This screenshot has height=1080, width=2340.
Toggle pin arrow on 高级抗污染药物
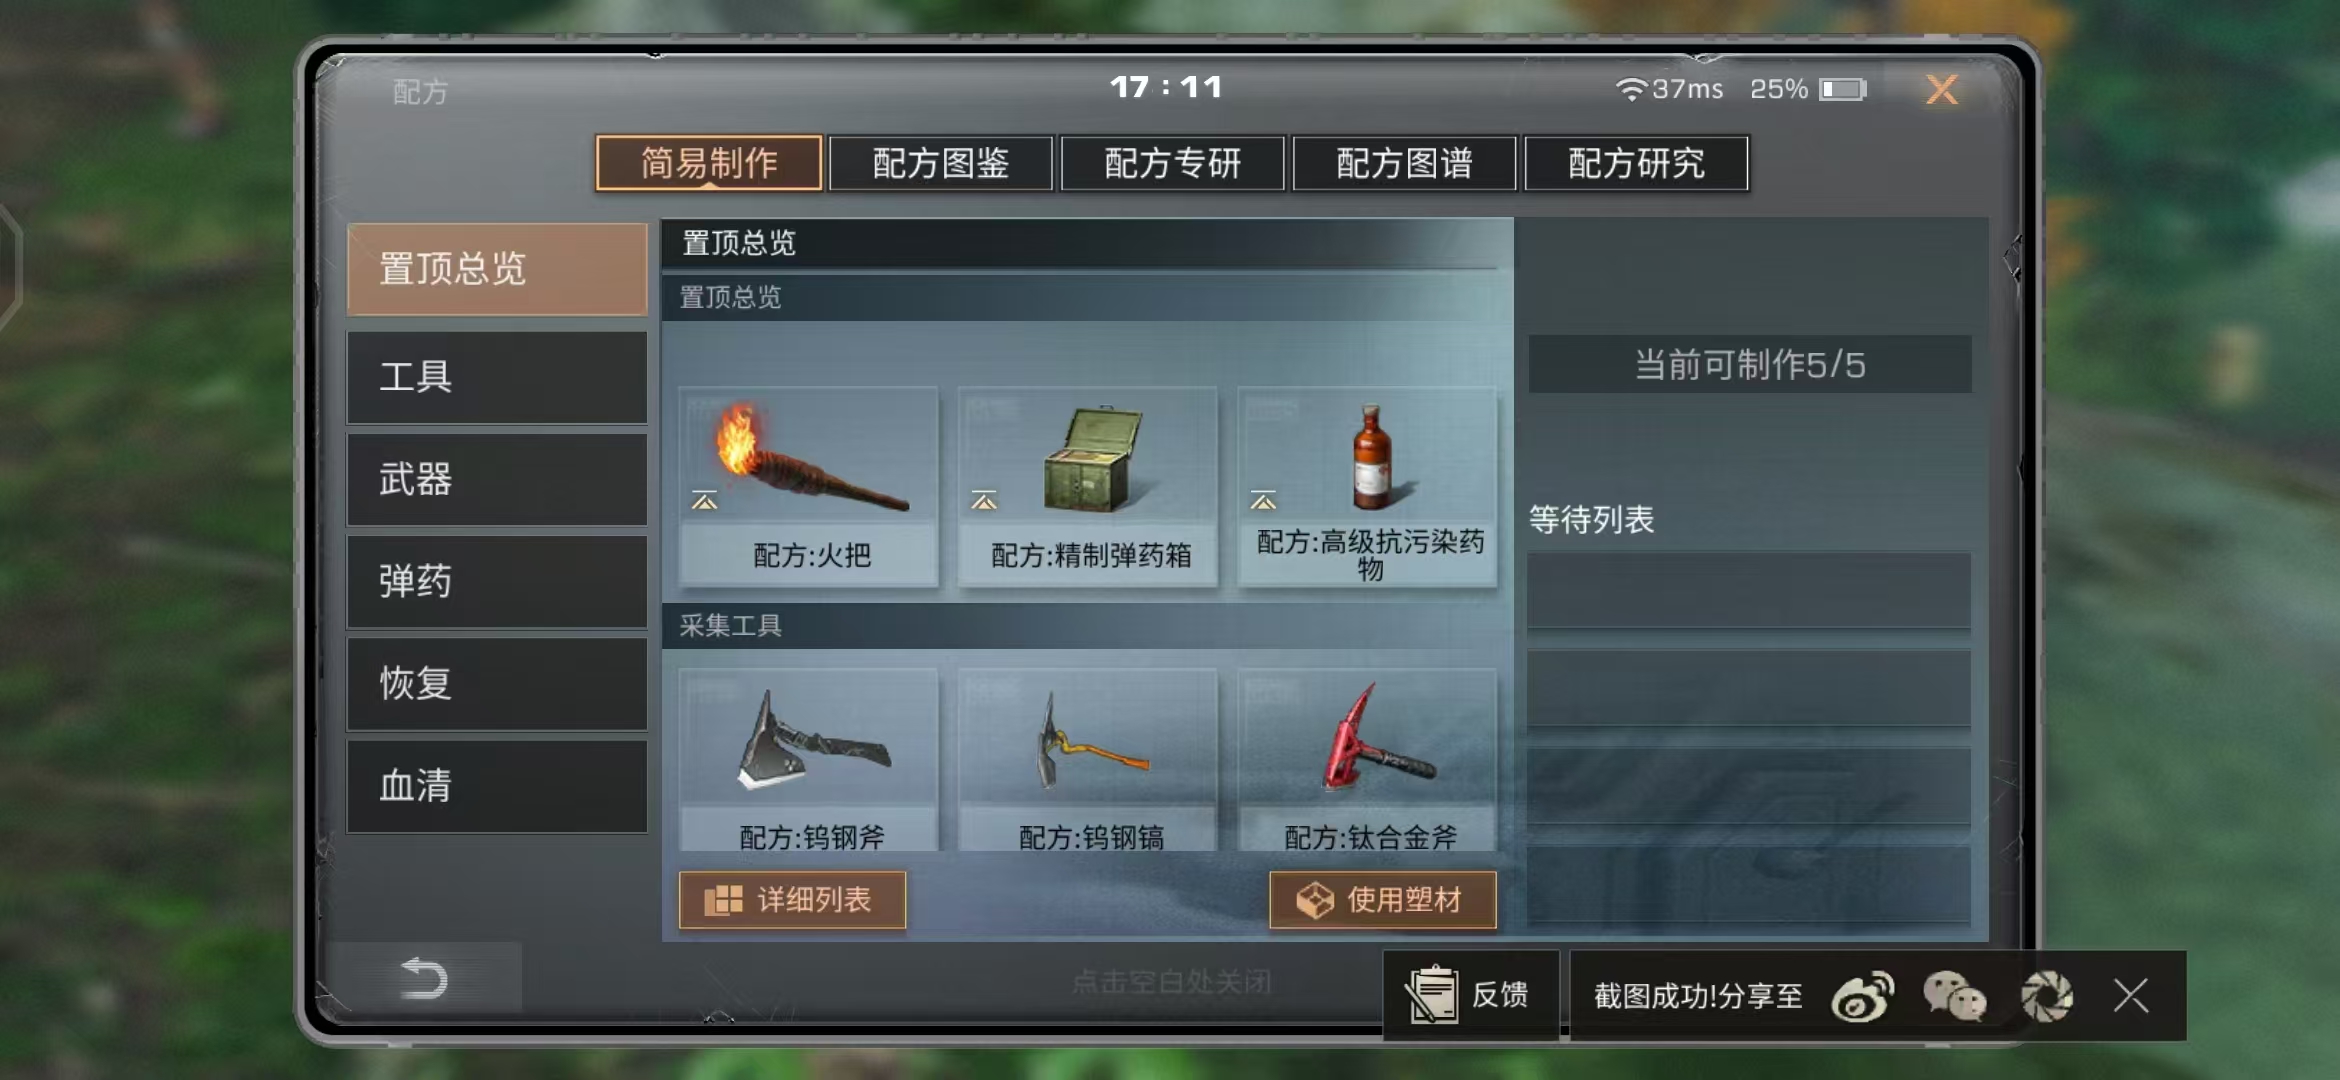tap(1263, 500)
